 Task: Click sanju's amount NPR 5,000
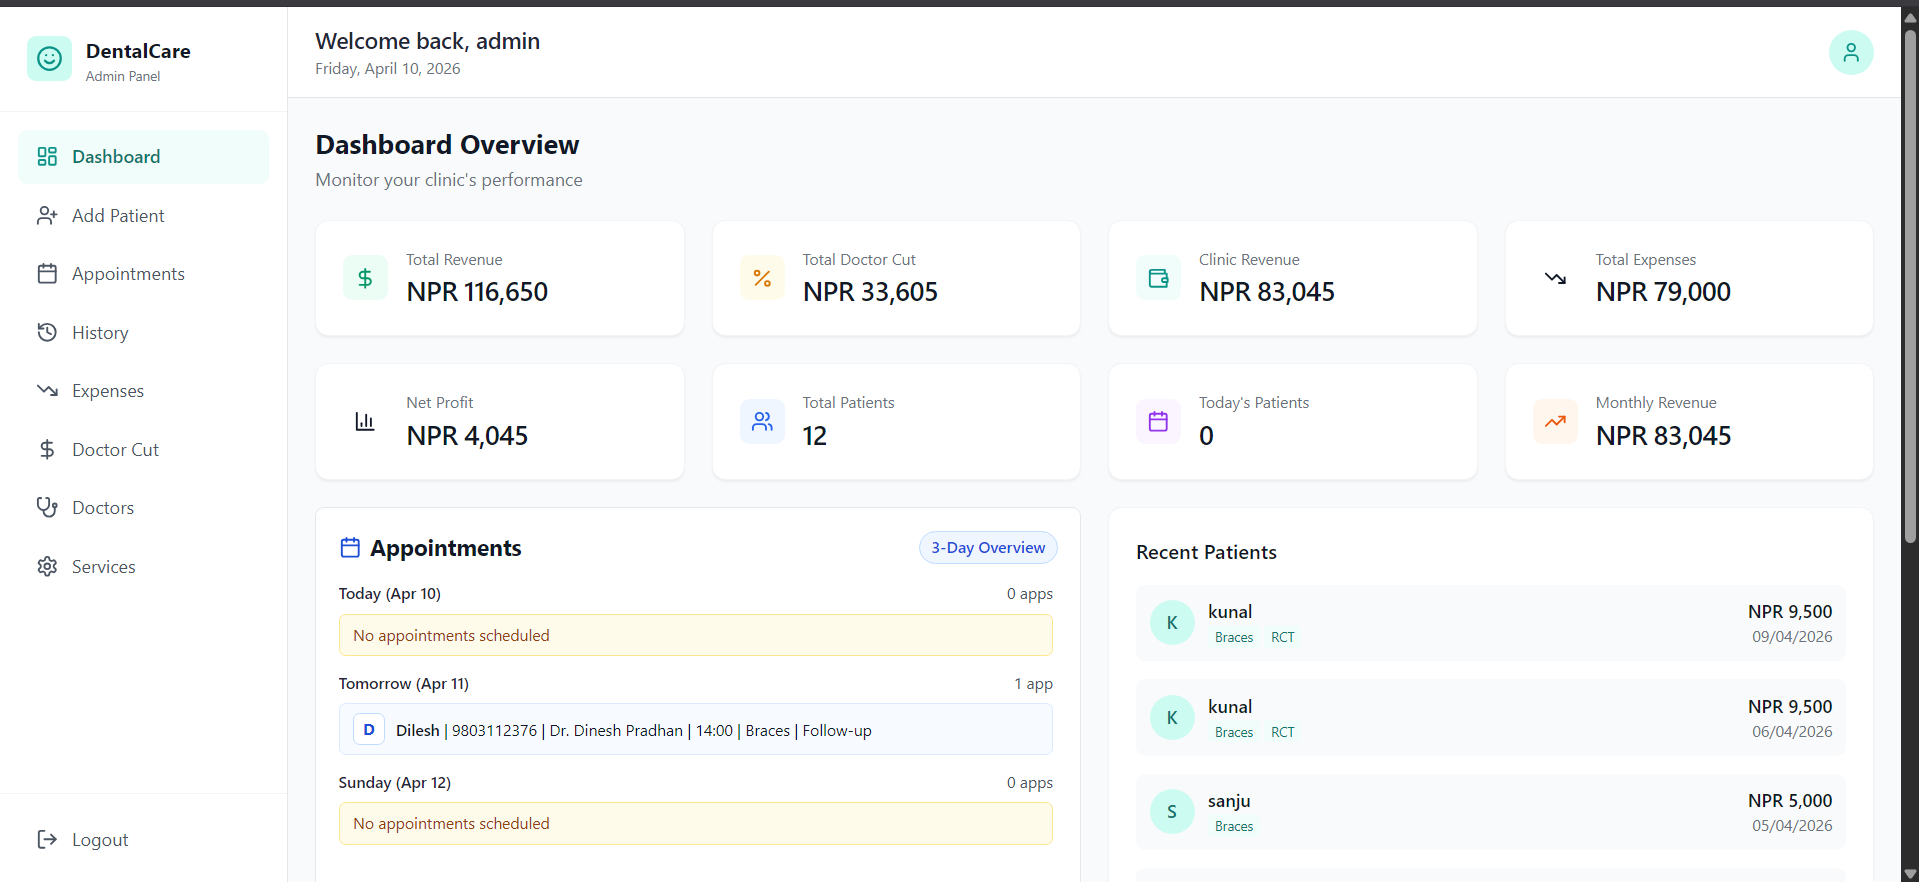click(x=1790, y=801)
